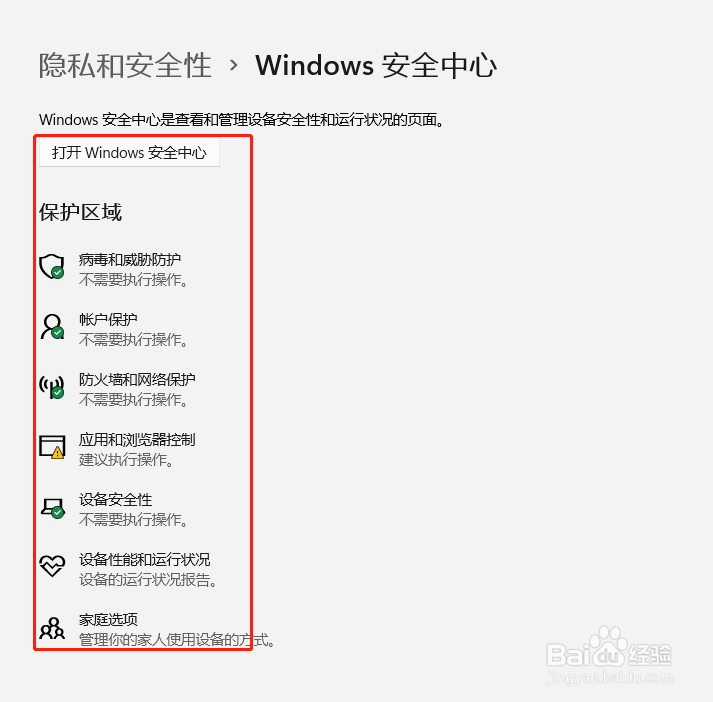The image size is (713, 702).
Task: Click the 建议执行操作 status text
Action: (x=126, y=460)
